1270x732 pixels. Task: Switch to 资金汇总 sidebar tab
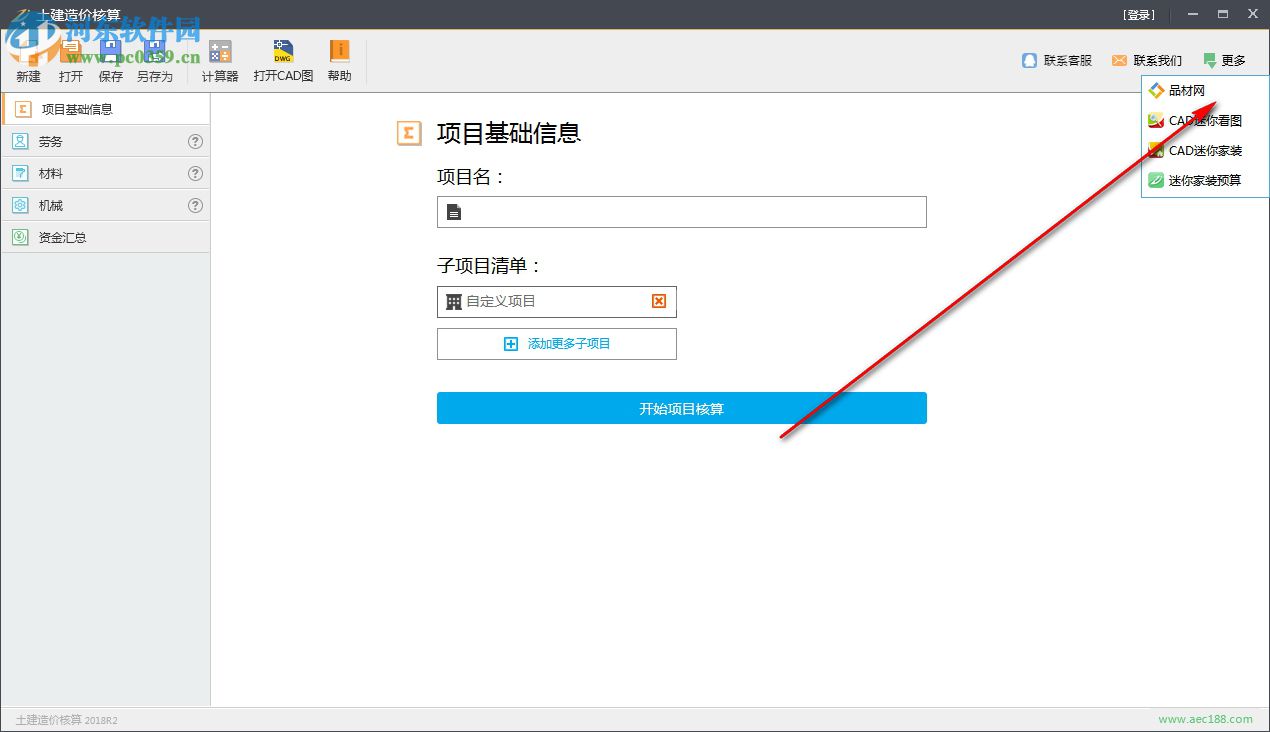coord(105,238)
